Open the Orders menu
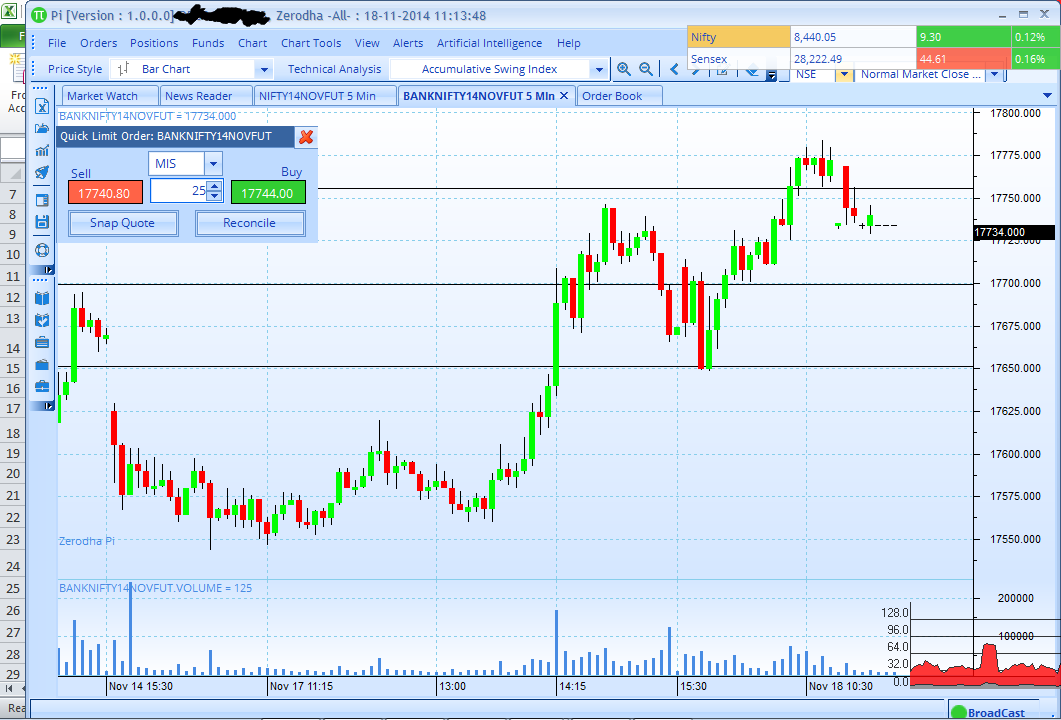 99,43
